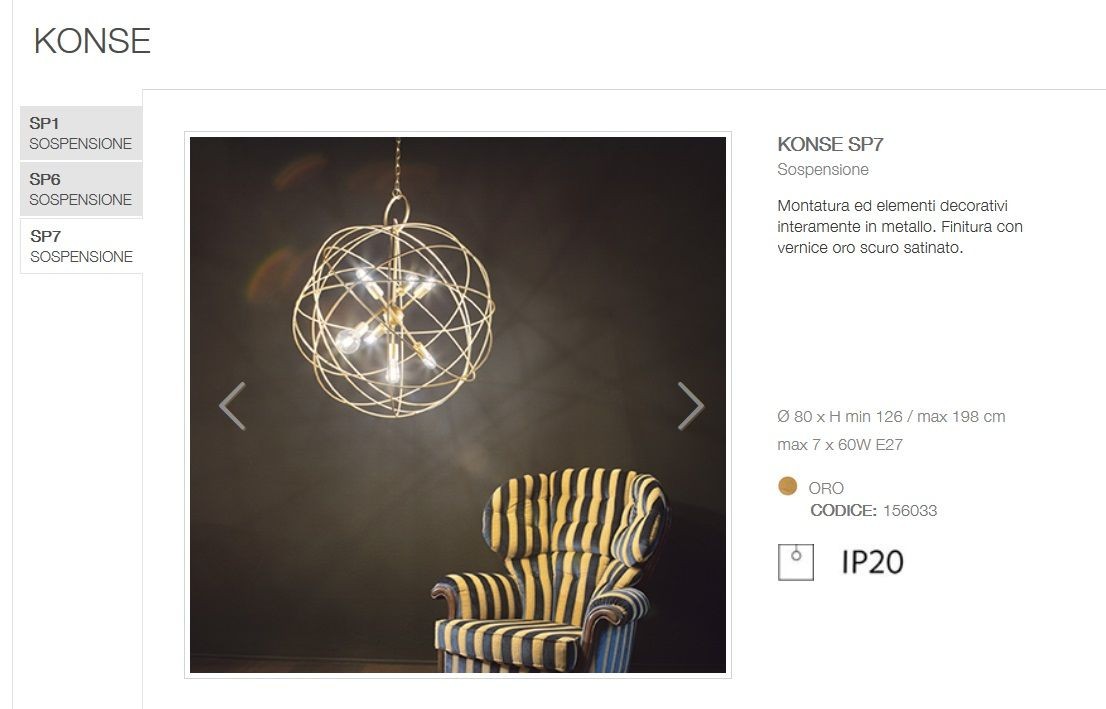This screenshot has width=1106, height=709.
Task: Click the KONSE collection heading
Action: tap(92, 41)
